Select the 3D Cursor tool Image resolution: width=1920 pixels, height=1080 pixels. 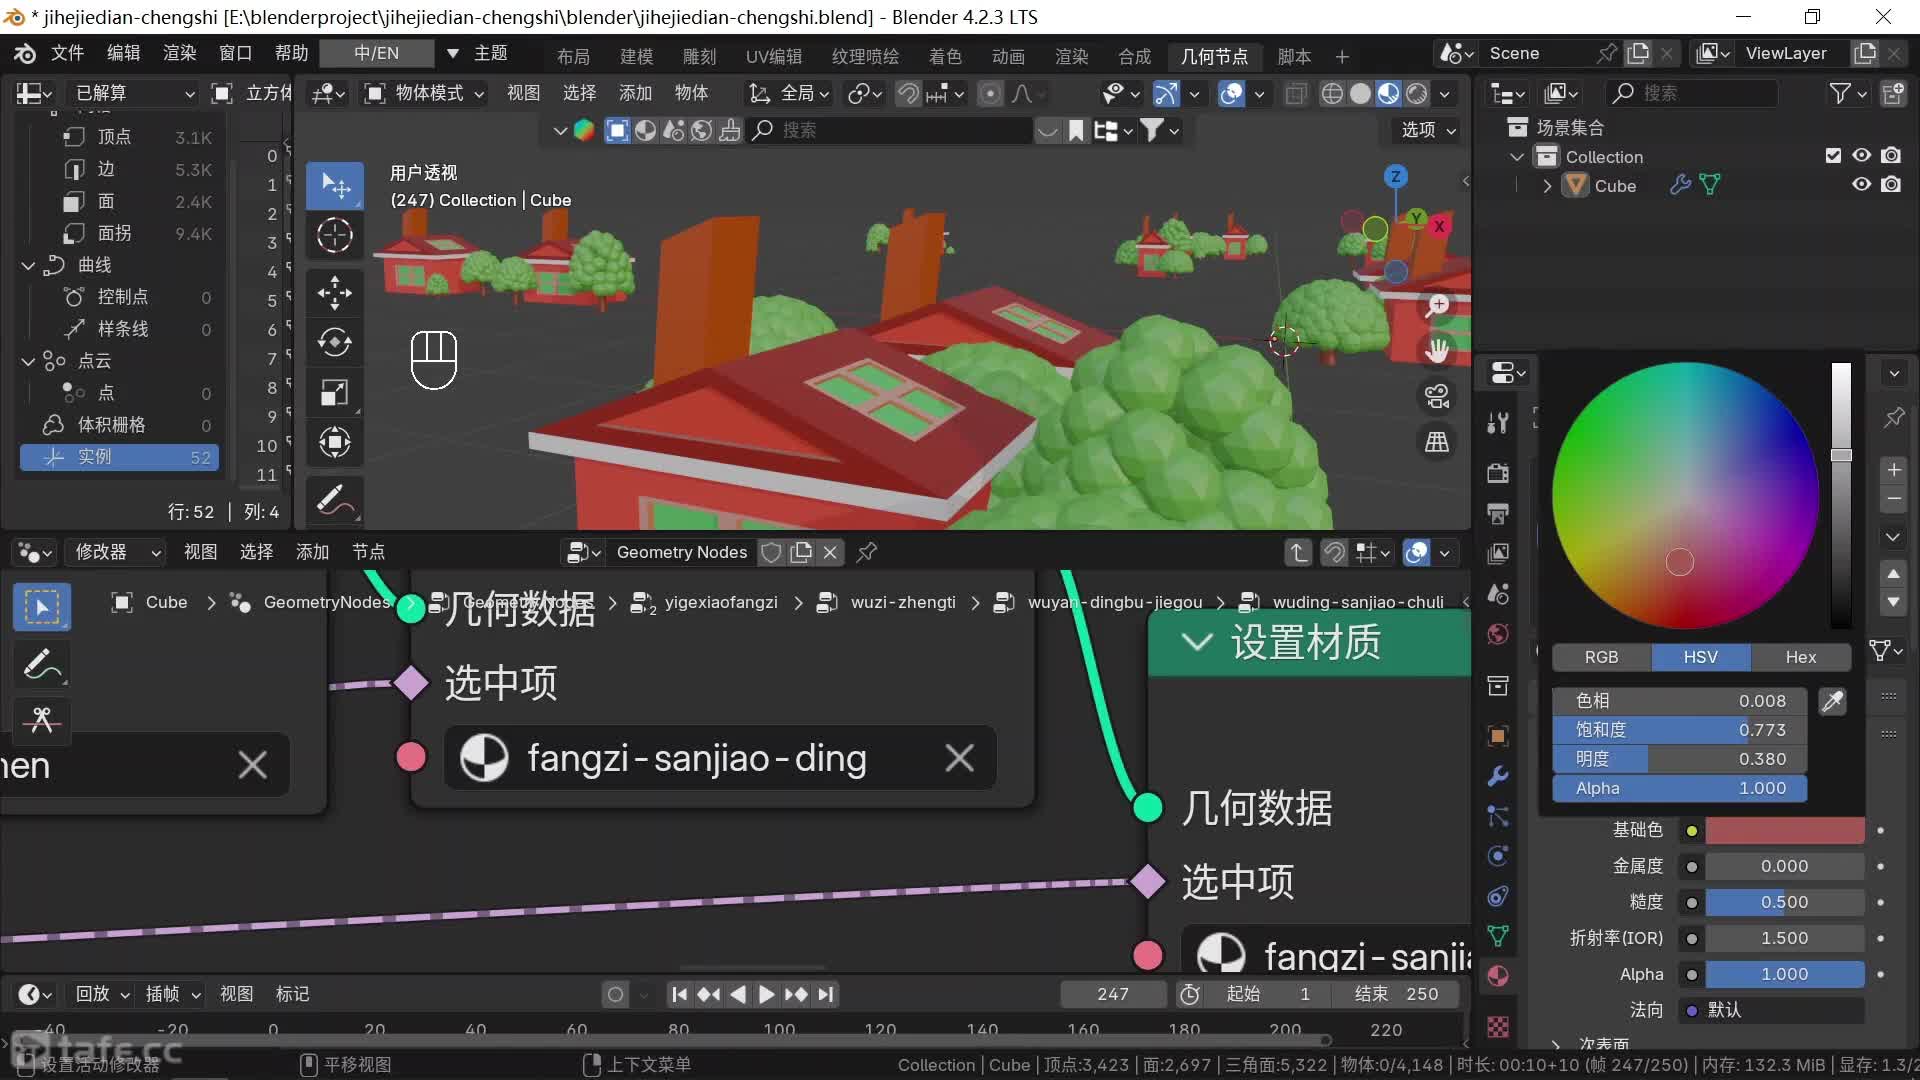tap(334, 236)
